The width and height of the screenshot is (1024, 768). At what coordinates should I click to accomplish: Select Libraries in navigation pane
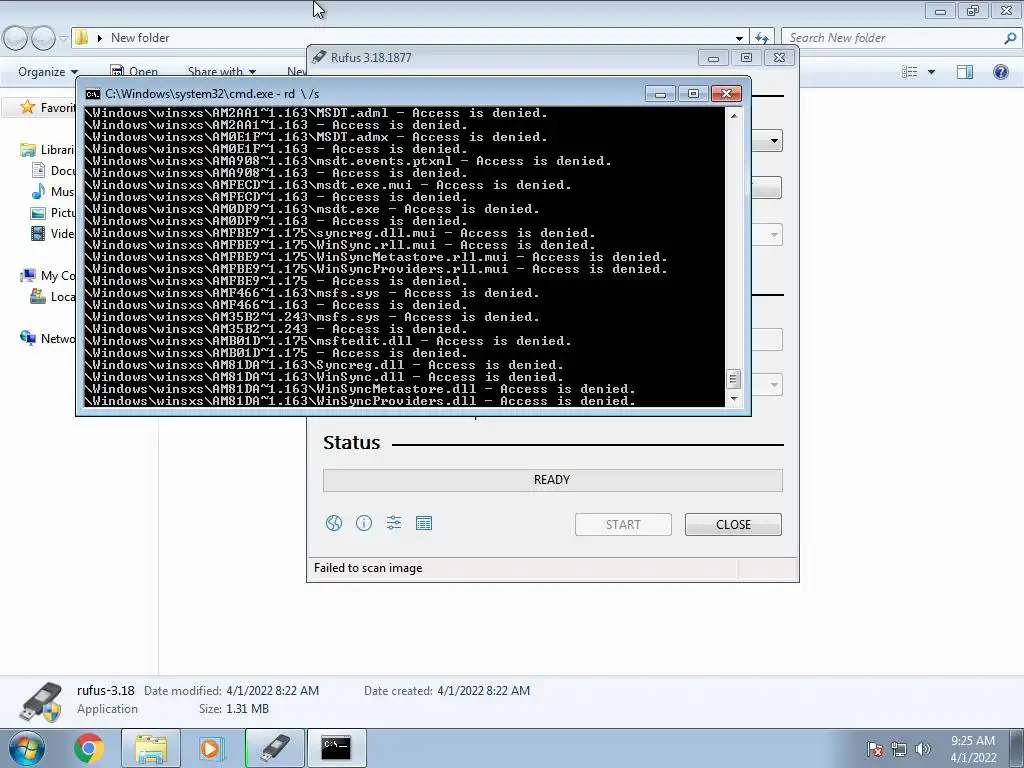point(48,150)
